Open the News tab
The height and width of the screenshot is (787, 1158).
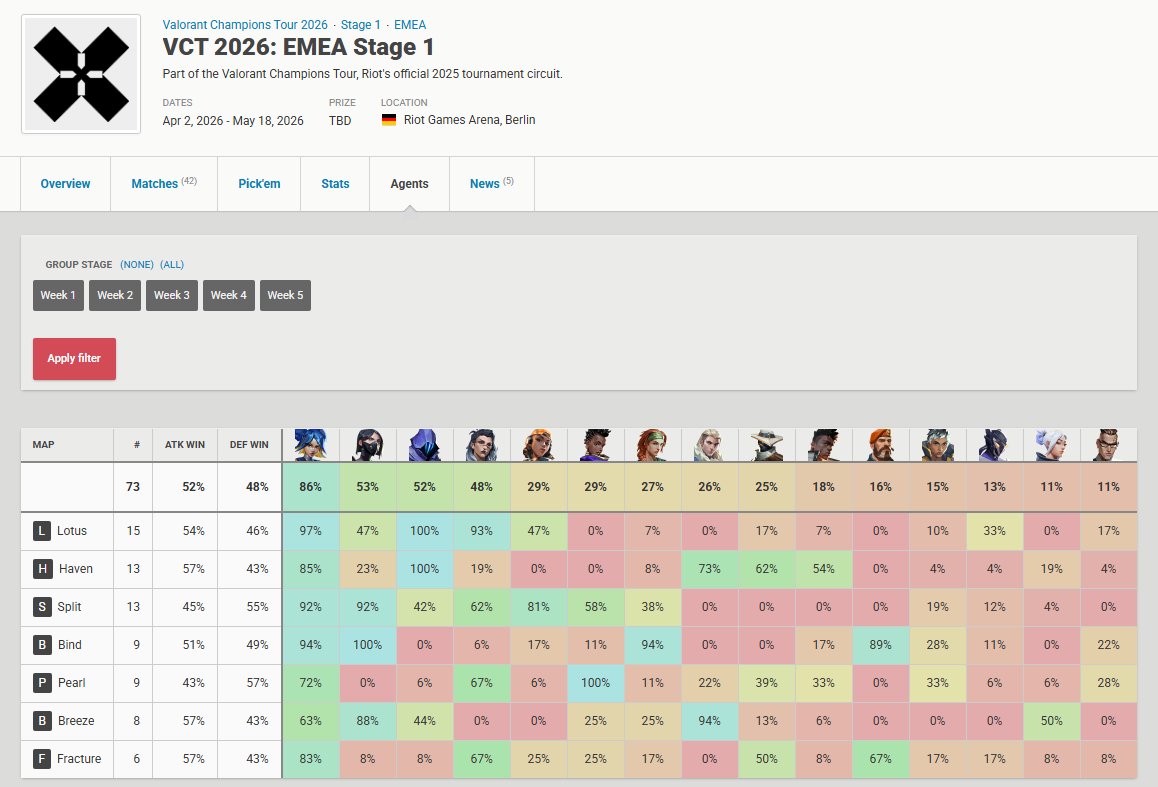(x=492, y=184)
